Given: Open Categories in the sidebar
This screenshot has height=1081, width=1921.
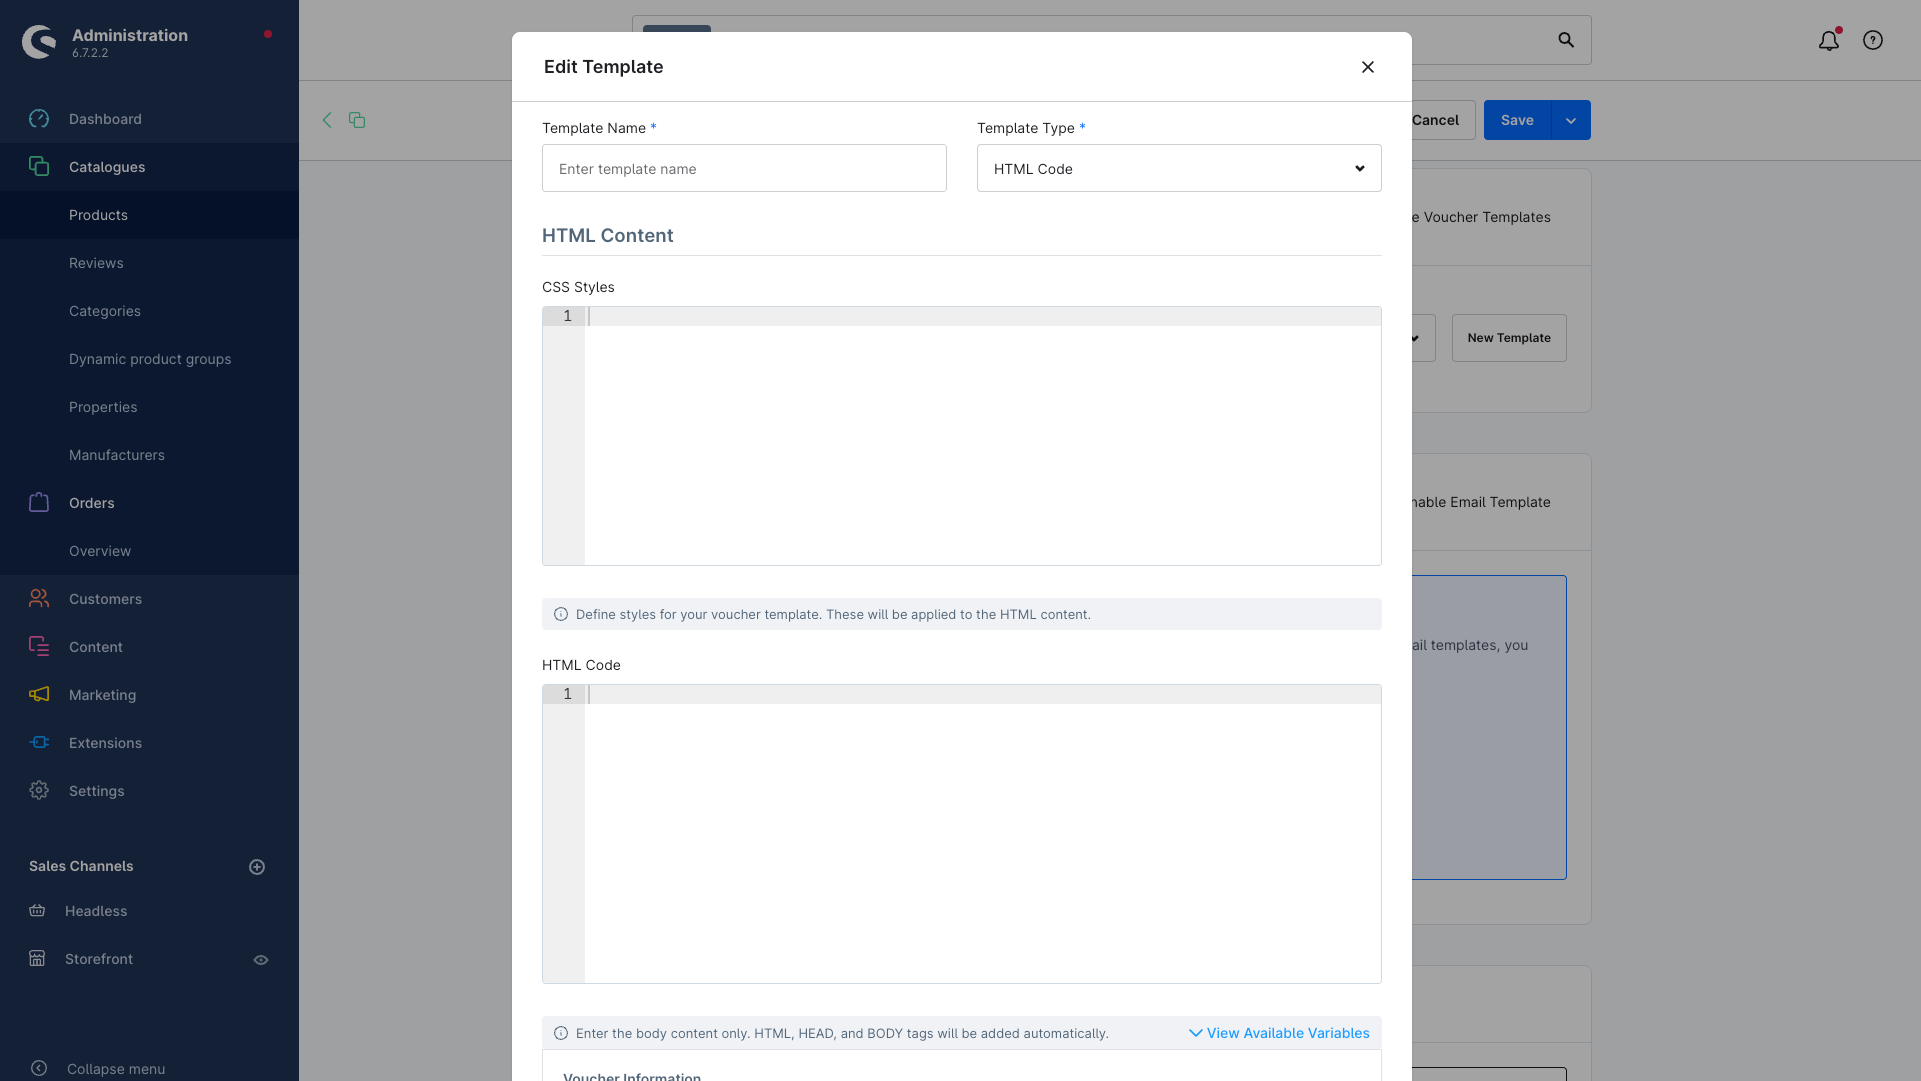Looking at the screenshot, I should 105,311.
